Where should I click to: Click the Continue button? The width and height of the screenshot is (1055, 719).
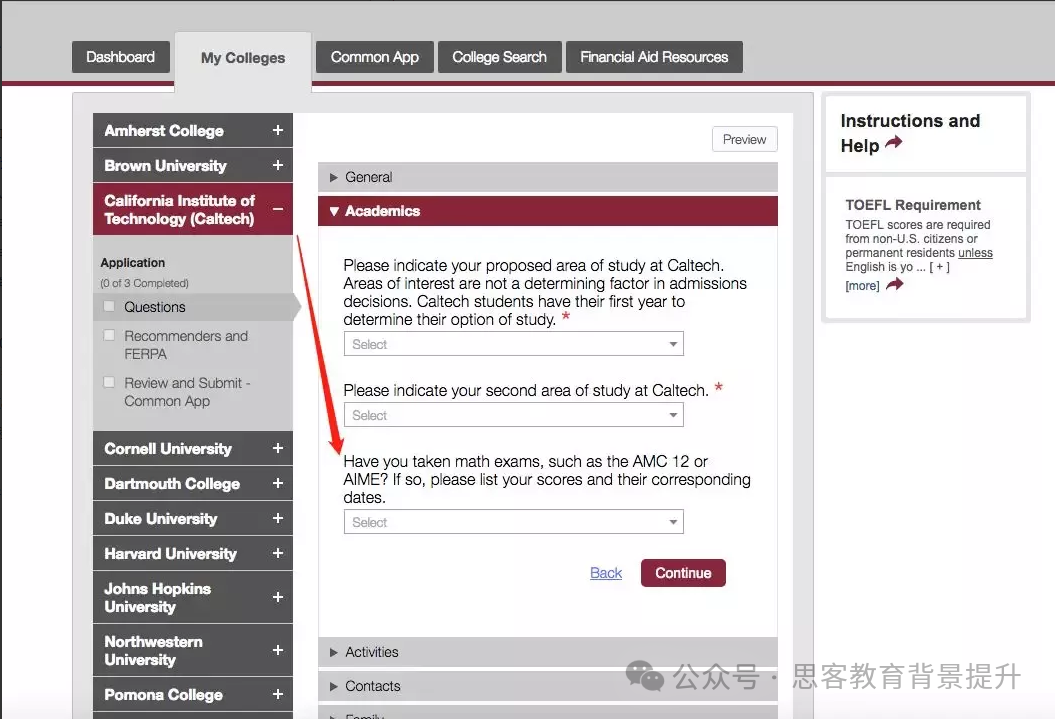coord(683,573)
